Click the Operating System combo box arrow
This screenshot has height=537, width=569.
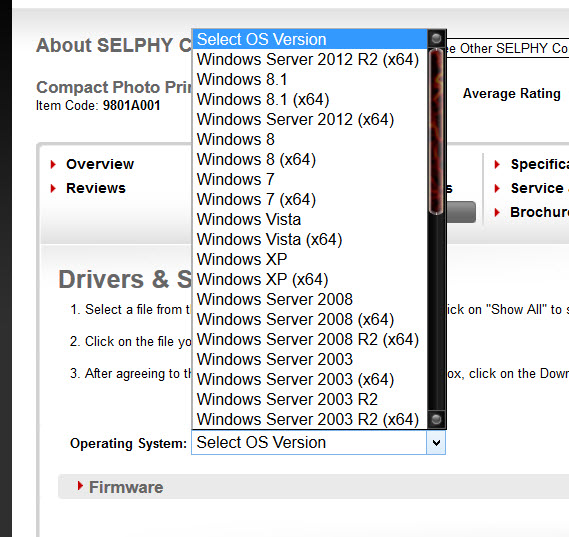(x=436, y=443)
